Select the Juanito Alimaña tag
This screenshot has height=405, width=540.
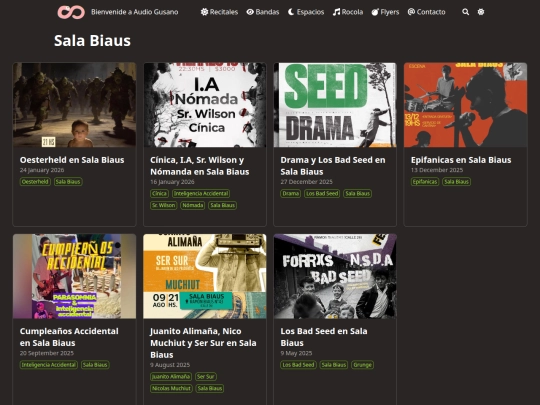(171, 376)
